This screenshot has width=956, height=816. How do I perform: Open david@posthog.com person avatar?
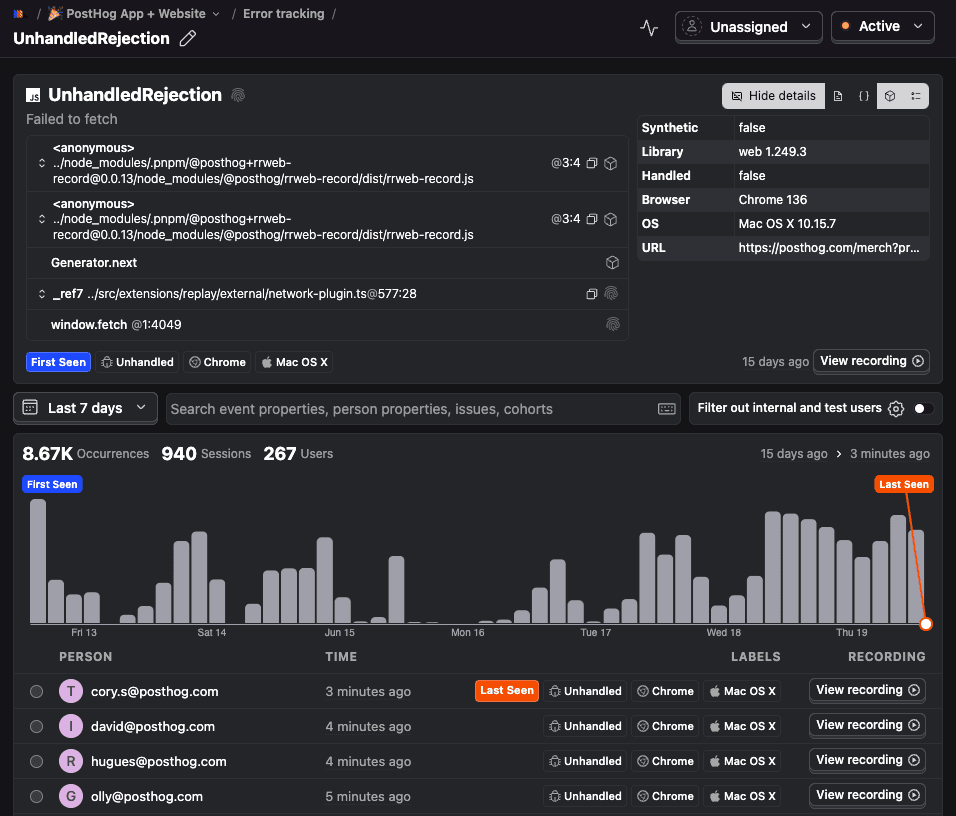click(x=71, y=726)
